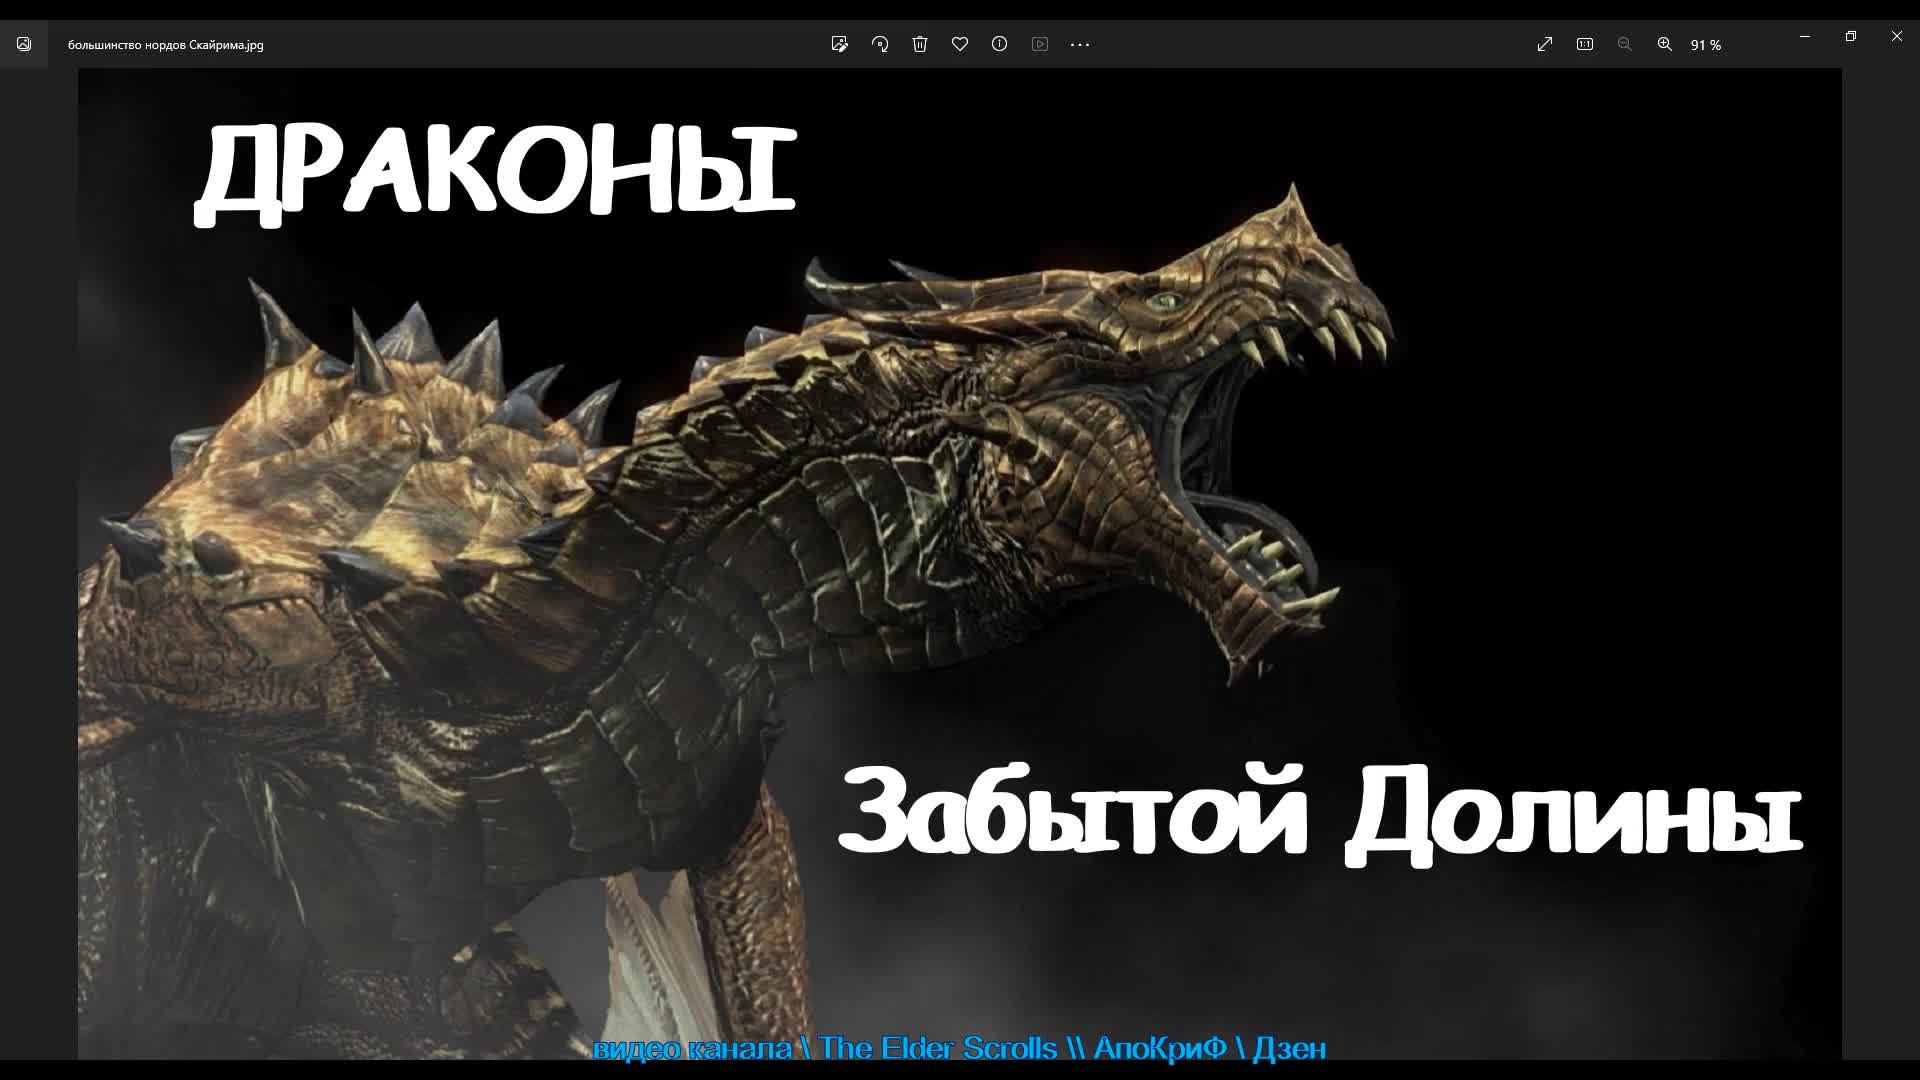Delete the photo with the trash icon
This screenshot has height=1080, width=1920.
pyautogui.click(x=920, y=44)
